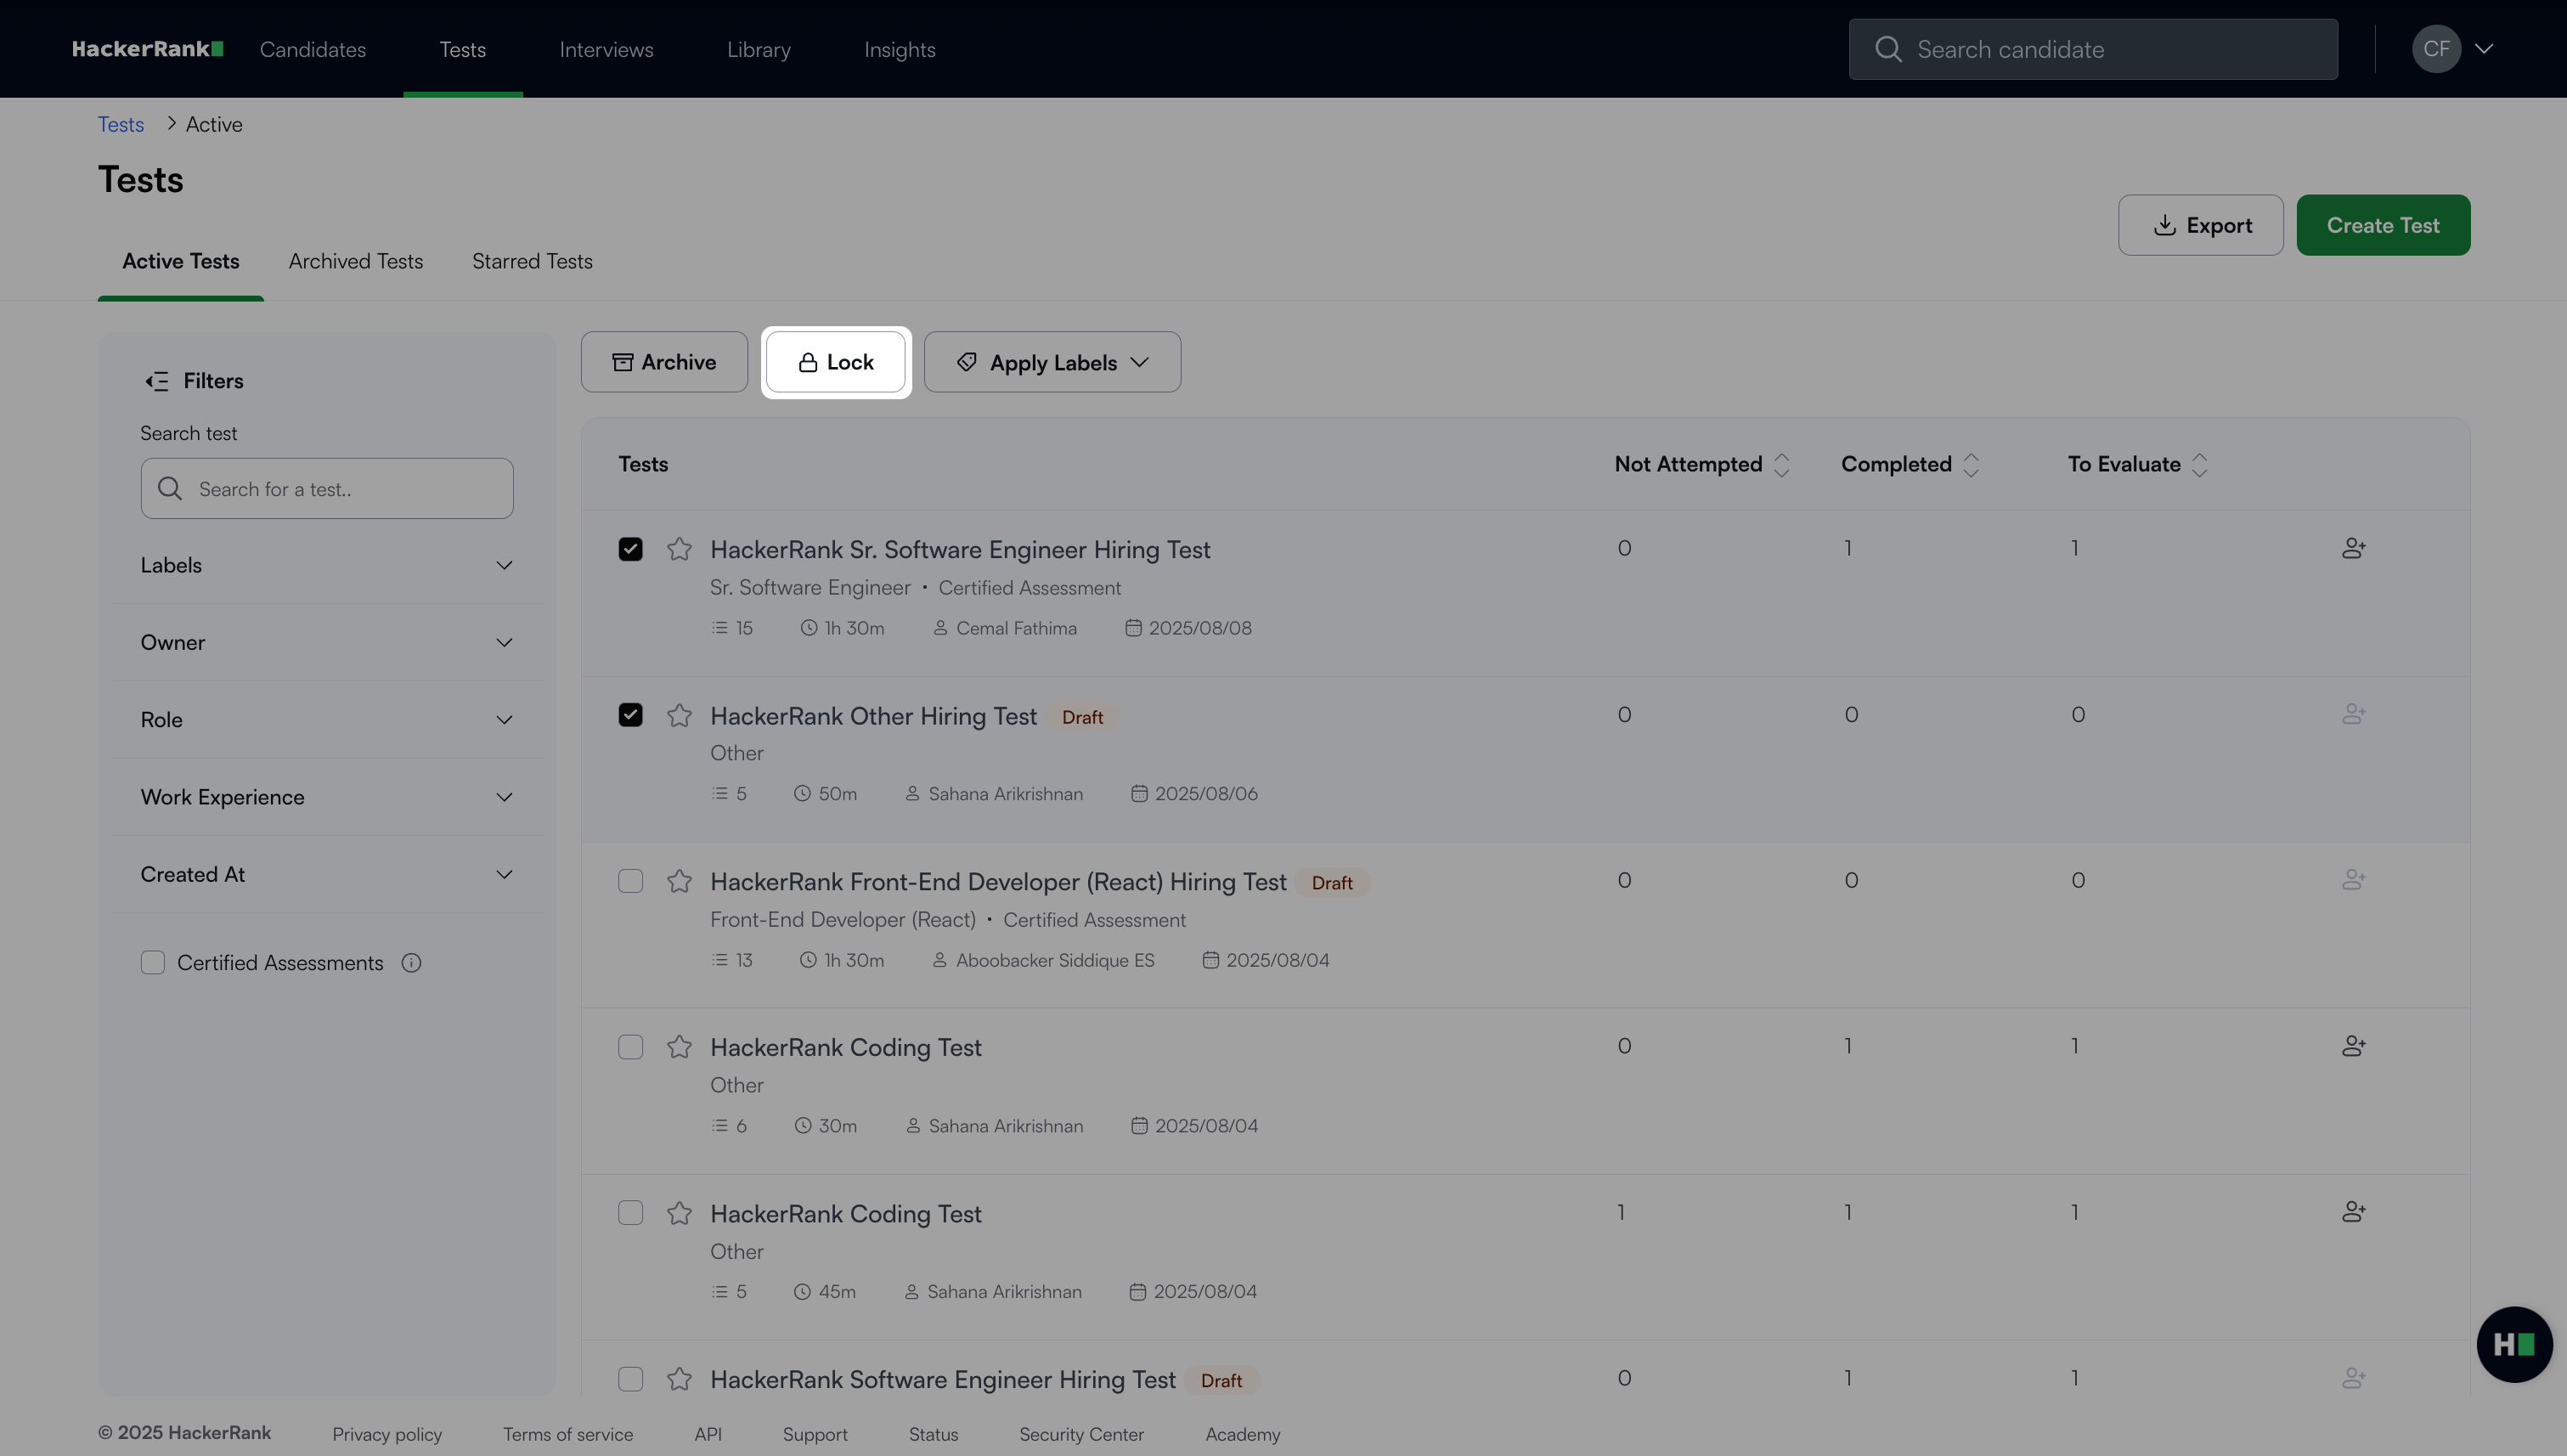Click the Create Test button
Image resolution: width=2567 pixels, height=1456 pixels.
(2382, 225)
